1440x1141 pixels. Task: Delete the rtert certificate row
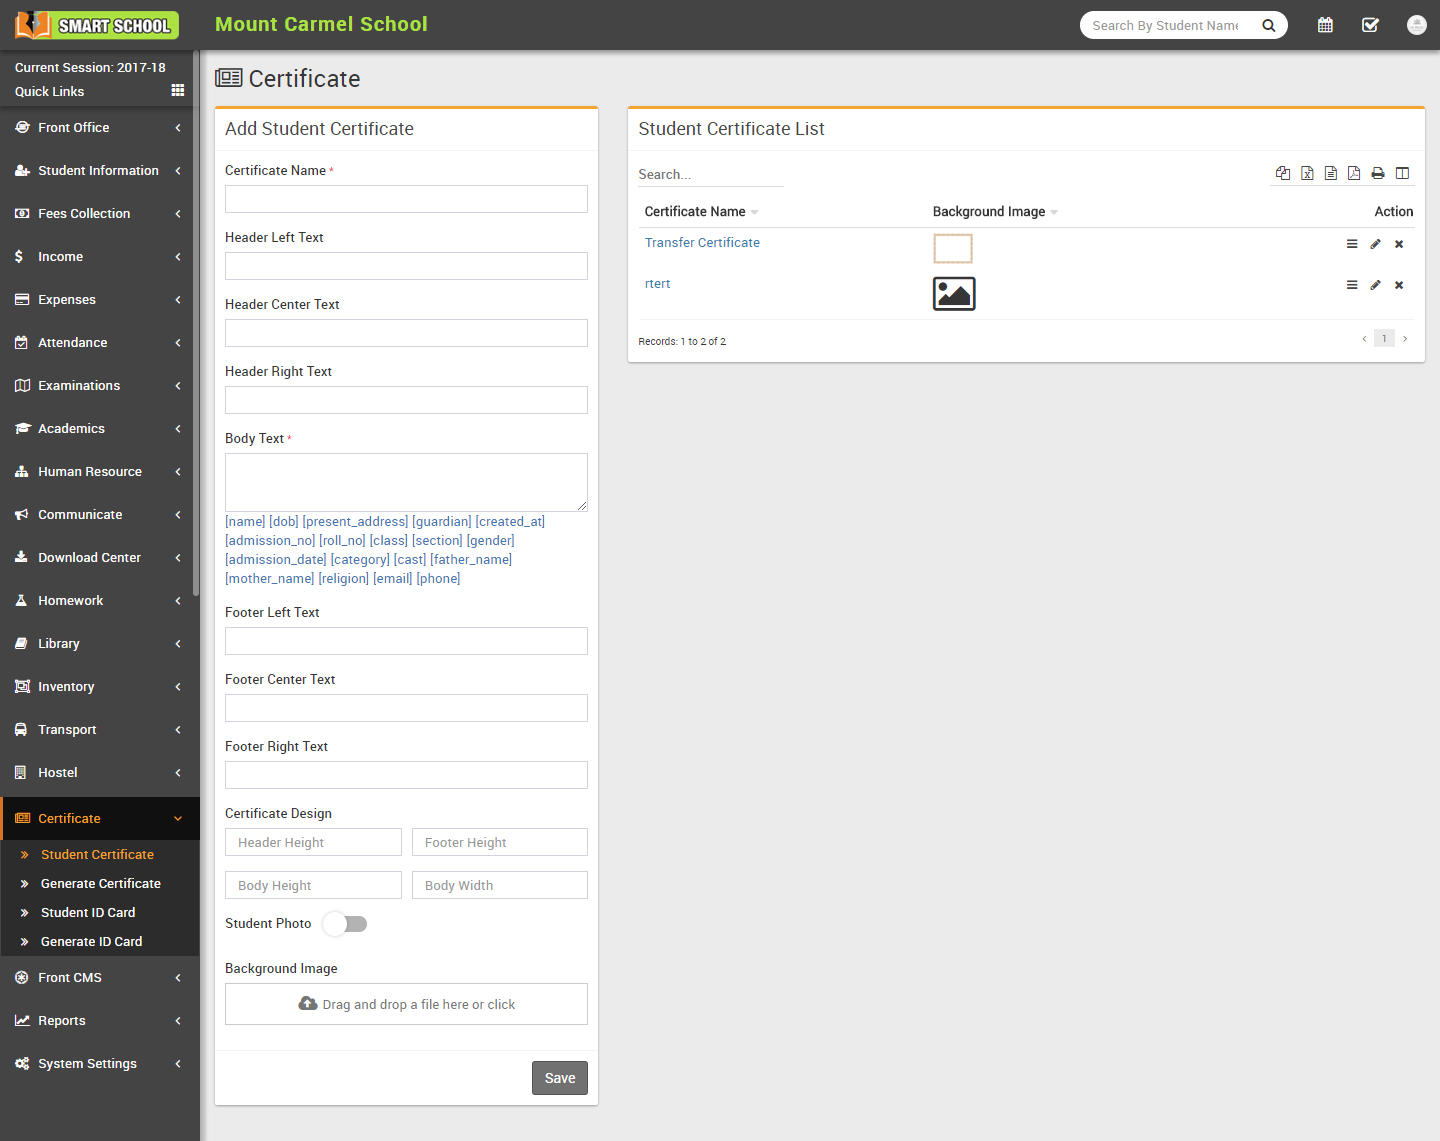pyautogui.click(x=1399, y=285)
